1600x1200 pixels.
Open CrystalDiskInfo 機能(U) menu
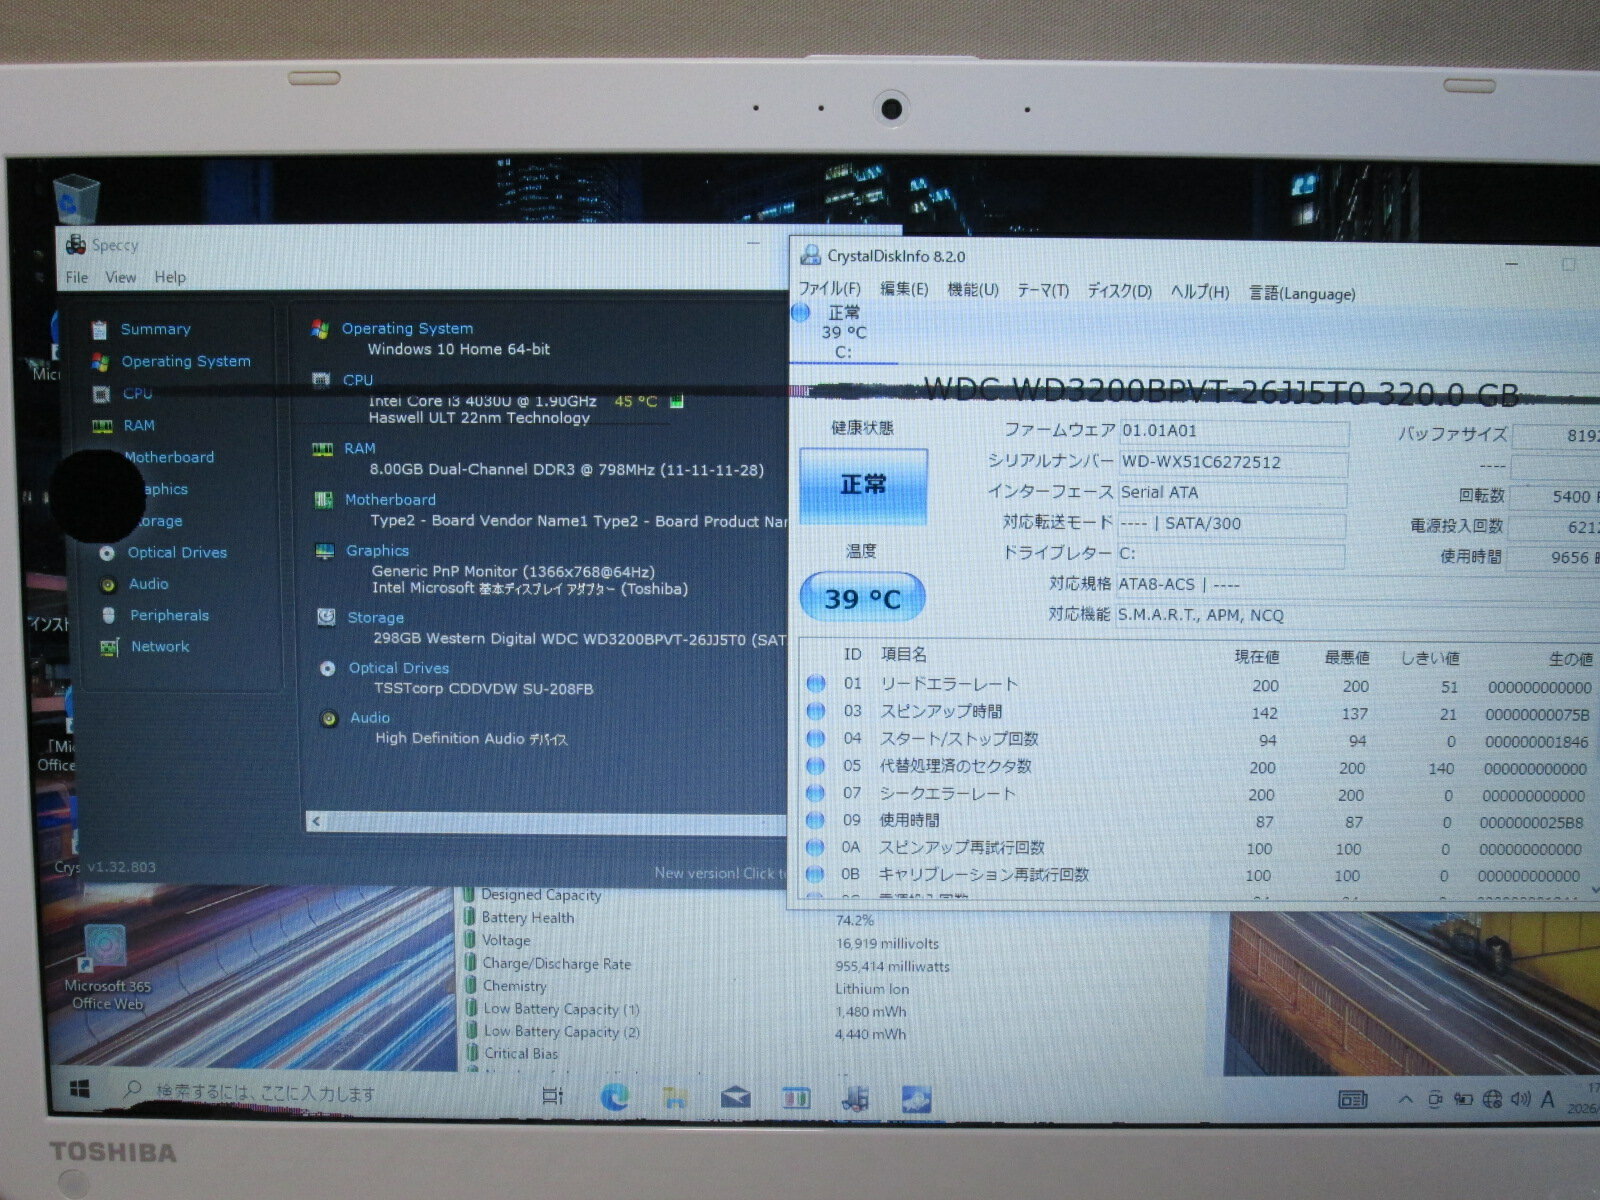(973, 290)
